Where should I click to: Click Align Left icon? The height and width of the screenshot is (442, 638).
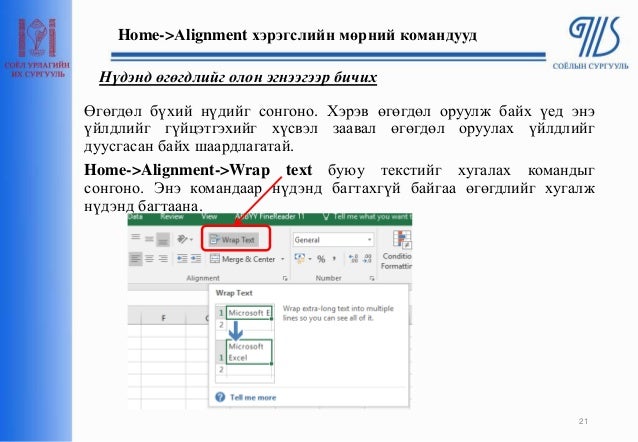[x=135, y=258]
